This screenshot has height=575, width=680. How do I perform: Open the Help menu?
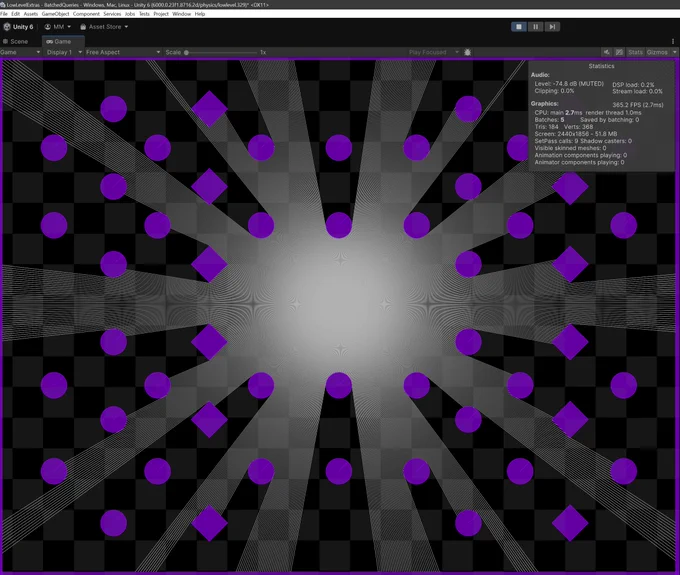coord(199,14)
